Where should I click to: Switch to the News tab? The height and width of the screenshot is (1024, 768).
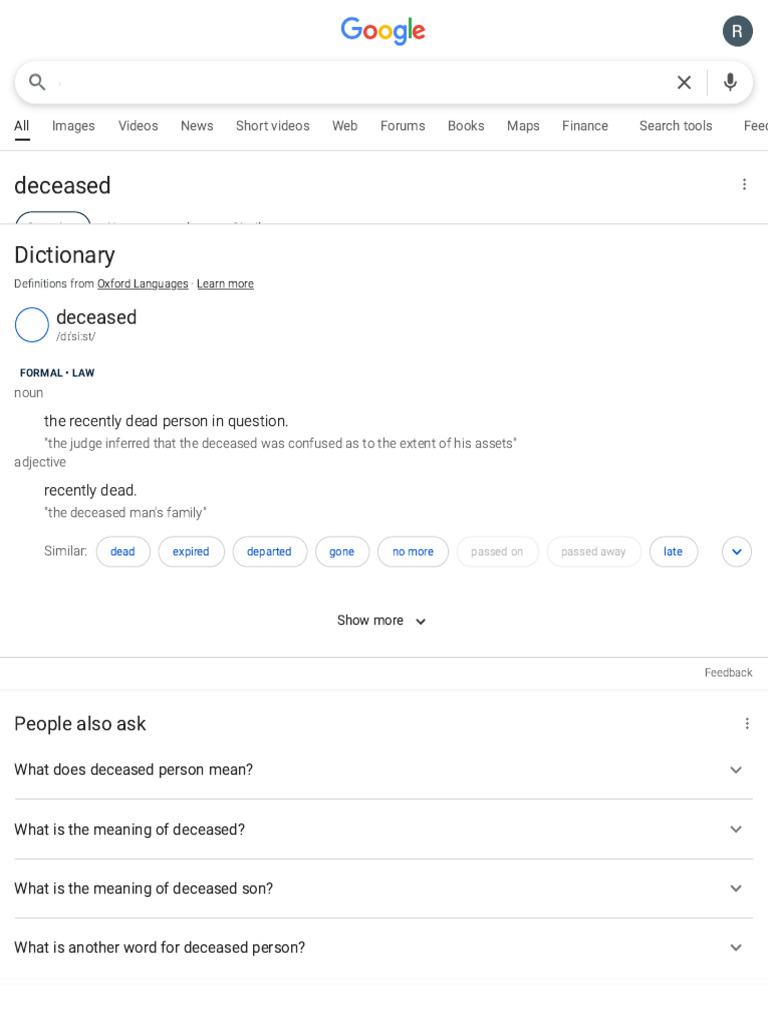pyautogui.click(x=197, y=126)
